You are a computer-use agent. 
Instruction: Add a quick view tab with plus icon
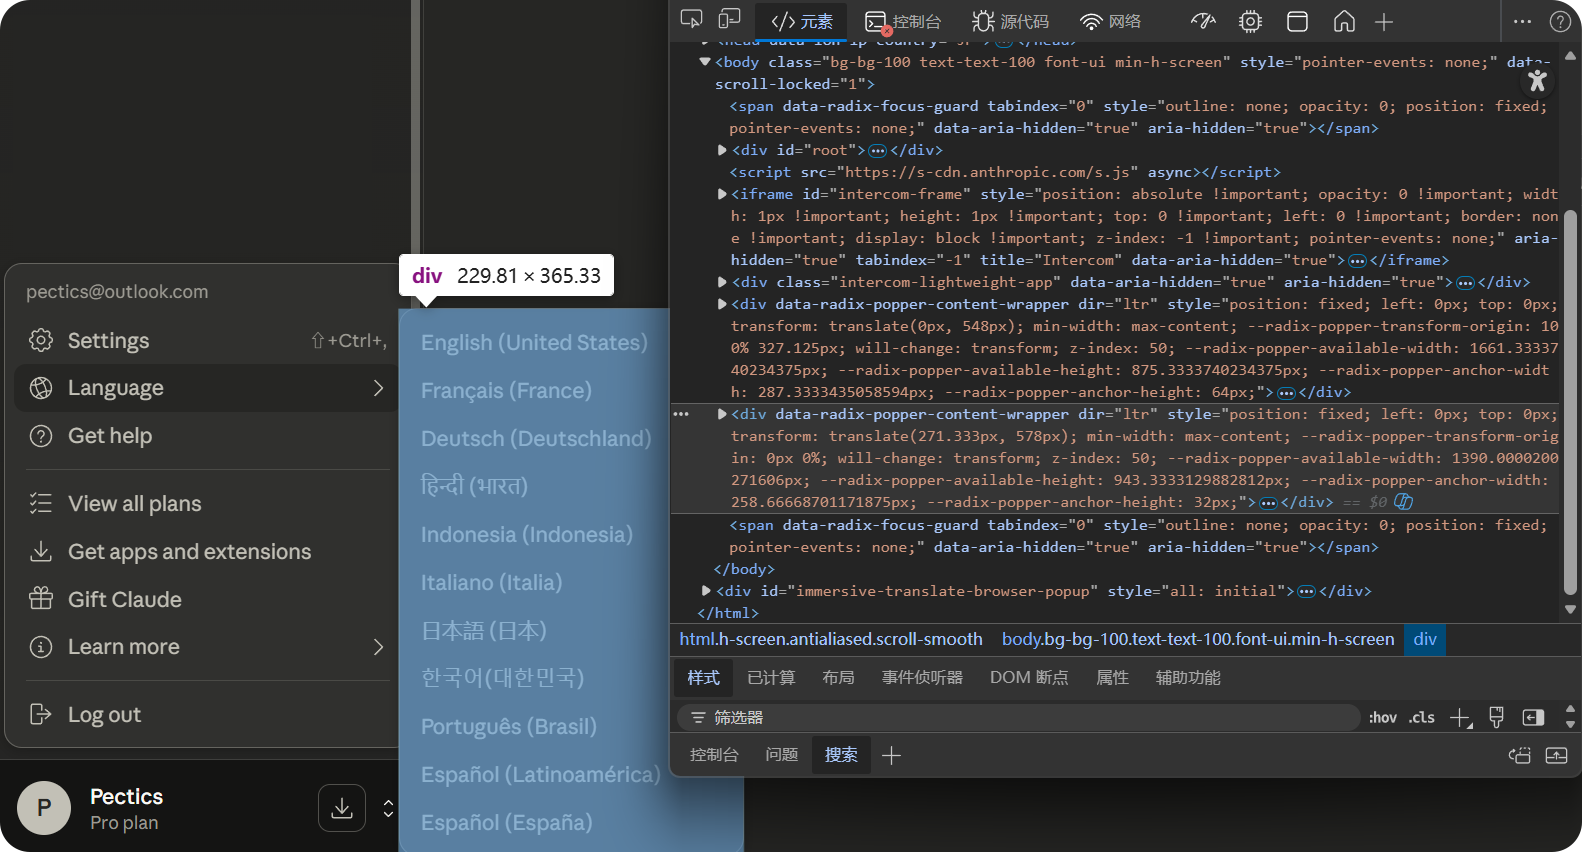pos(892,755)
